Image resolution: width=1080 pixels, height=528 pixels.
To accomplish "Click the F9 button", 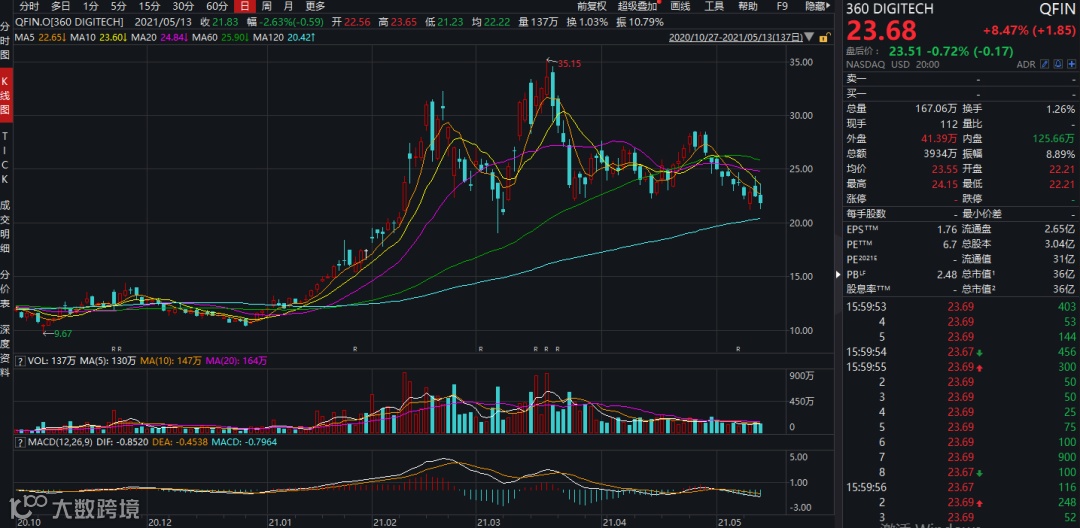I will 782,7.
